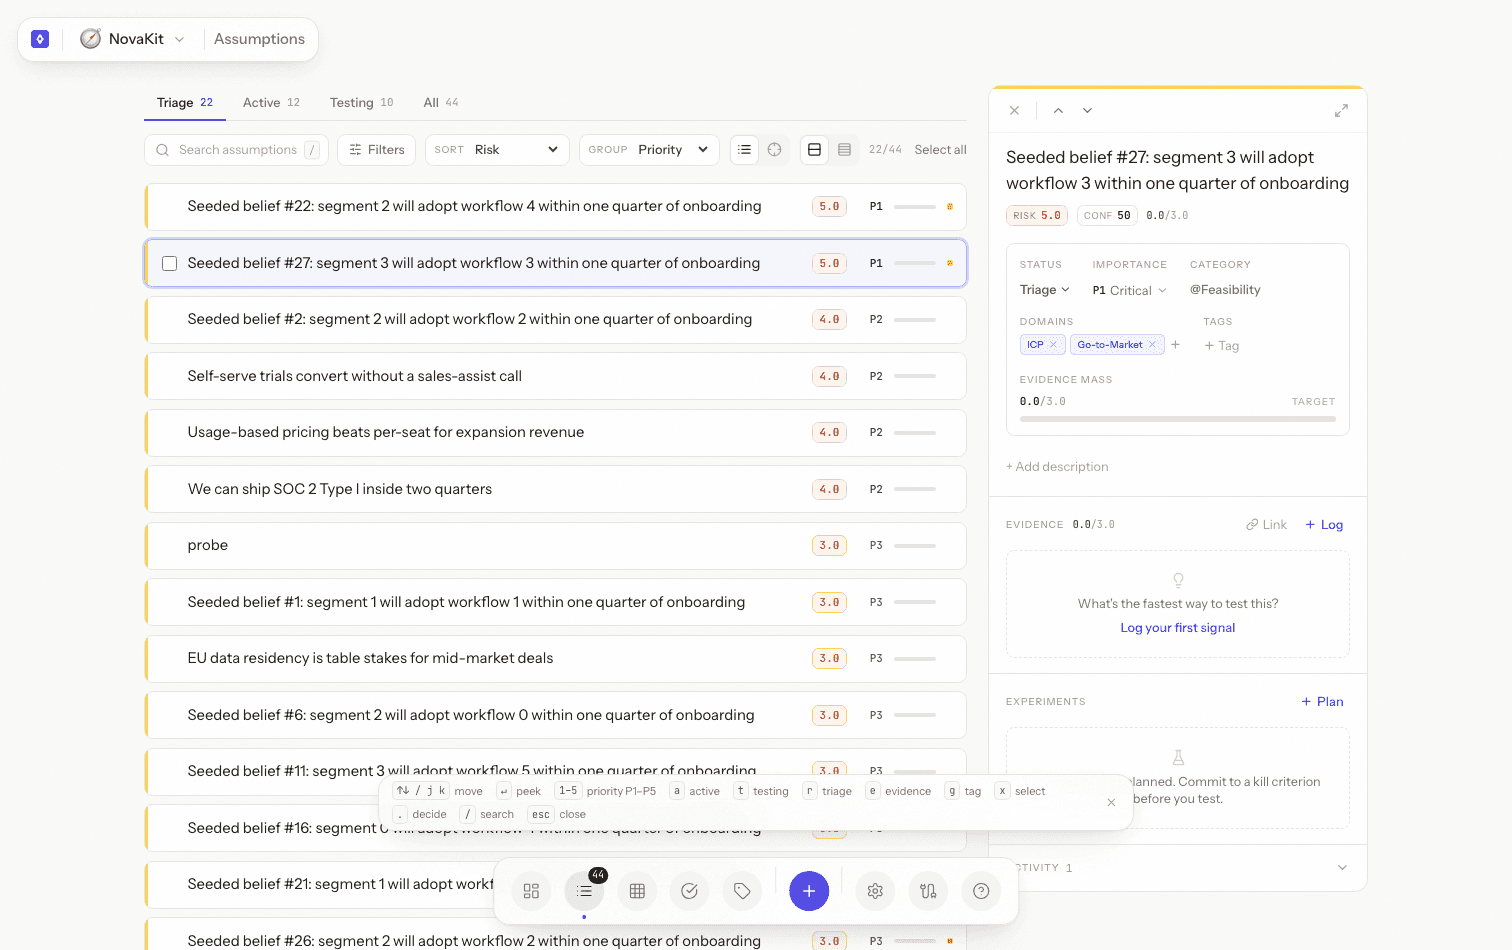1512x950 pixels.
Task: Open the Sort Risk dropdown
Action: pyautogui.click(x=497, y=150)
